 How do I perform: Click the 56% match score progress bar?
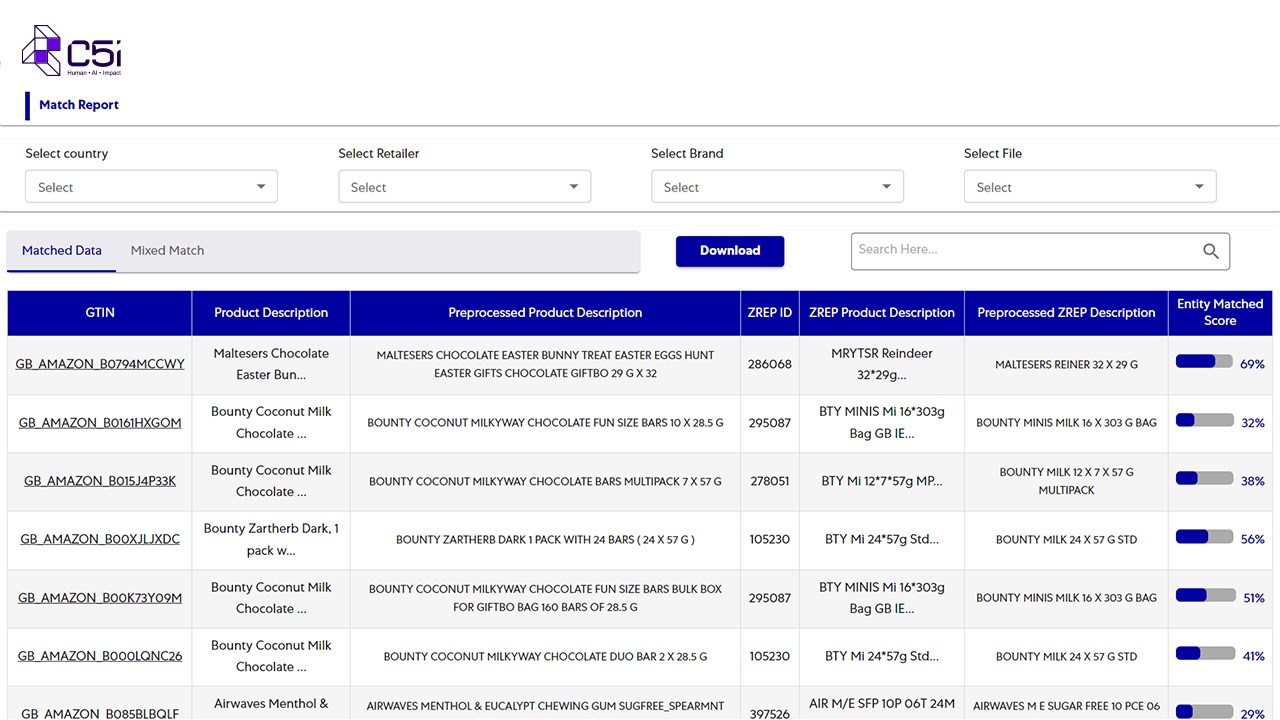[x=1204, y=537]
